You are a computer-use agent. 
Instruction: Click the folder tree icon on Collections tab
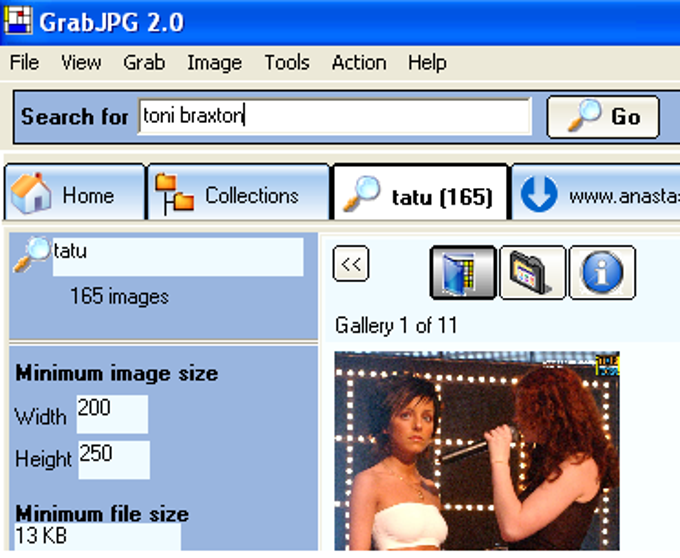(174, 194)
